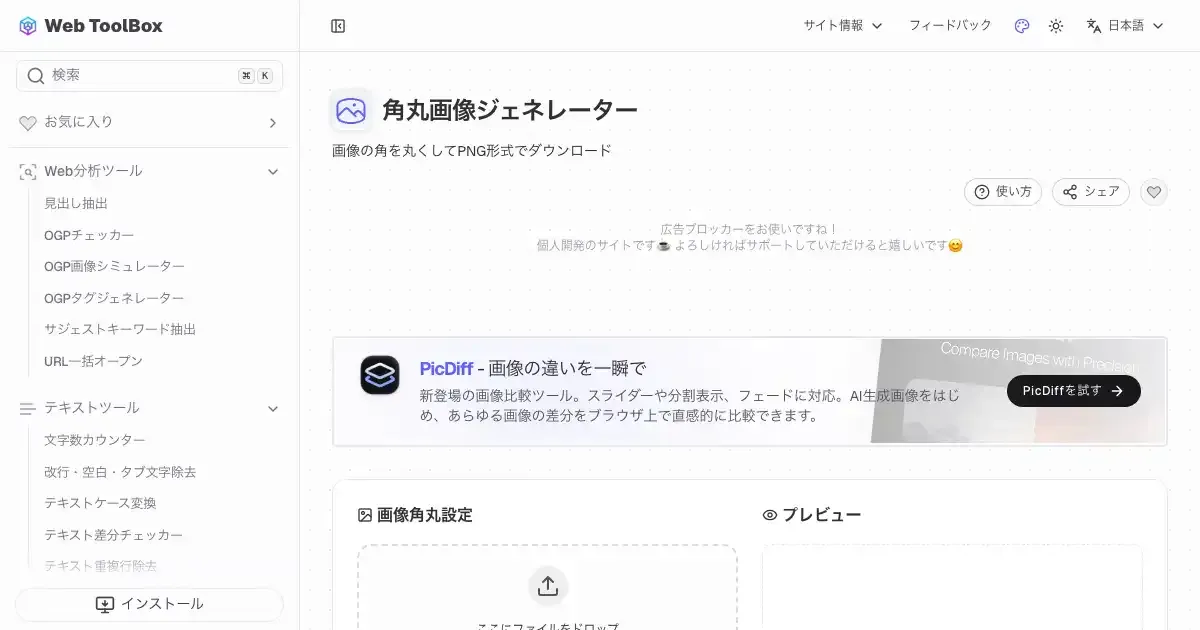Click the テキストツール section icon
The image size is (1200, 630).
click(x=28, y=408)
